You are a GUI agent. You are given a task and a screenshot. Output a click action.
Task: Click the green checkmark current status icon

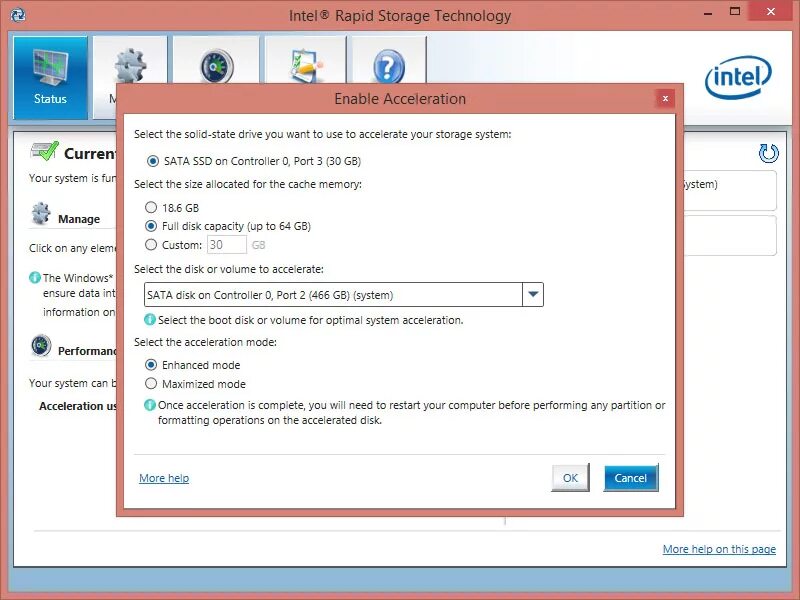(45, 151)
